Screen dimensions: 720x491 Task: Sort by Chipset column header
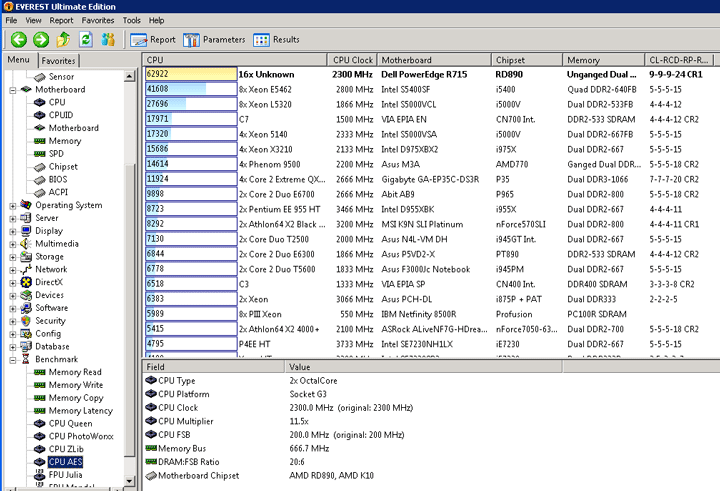coord(527,60)
